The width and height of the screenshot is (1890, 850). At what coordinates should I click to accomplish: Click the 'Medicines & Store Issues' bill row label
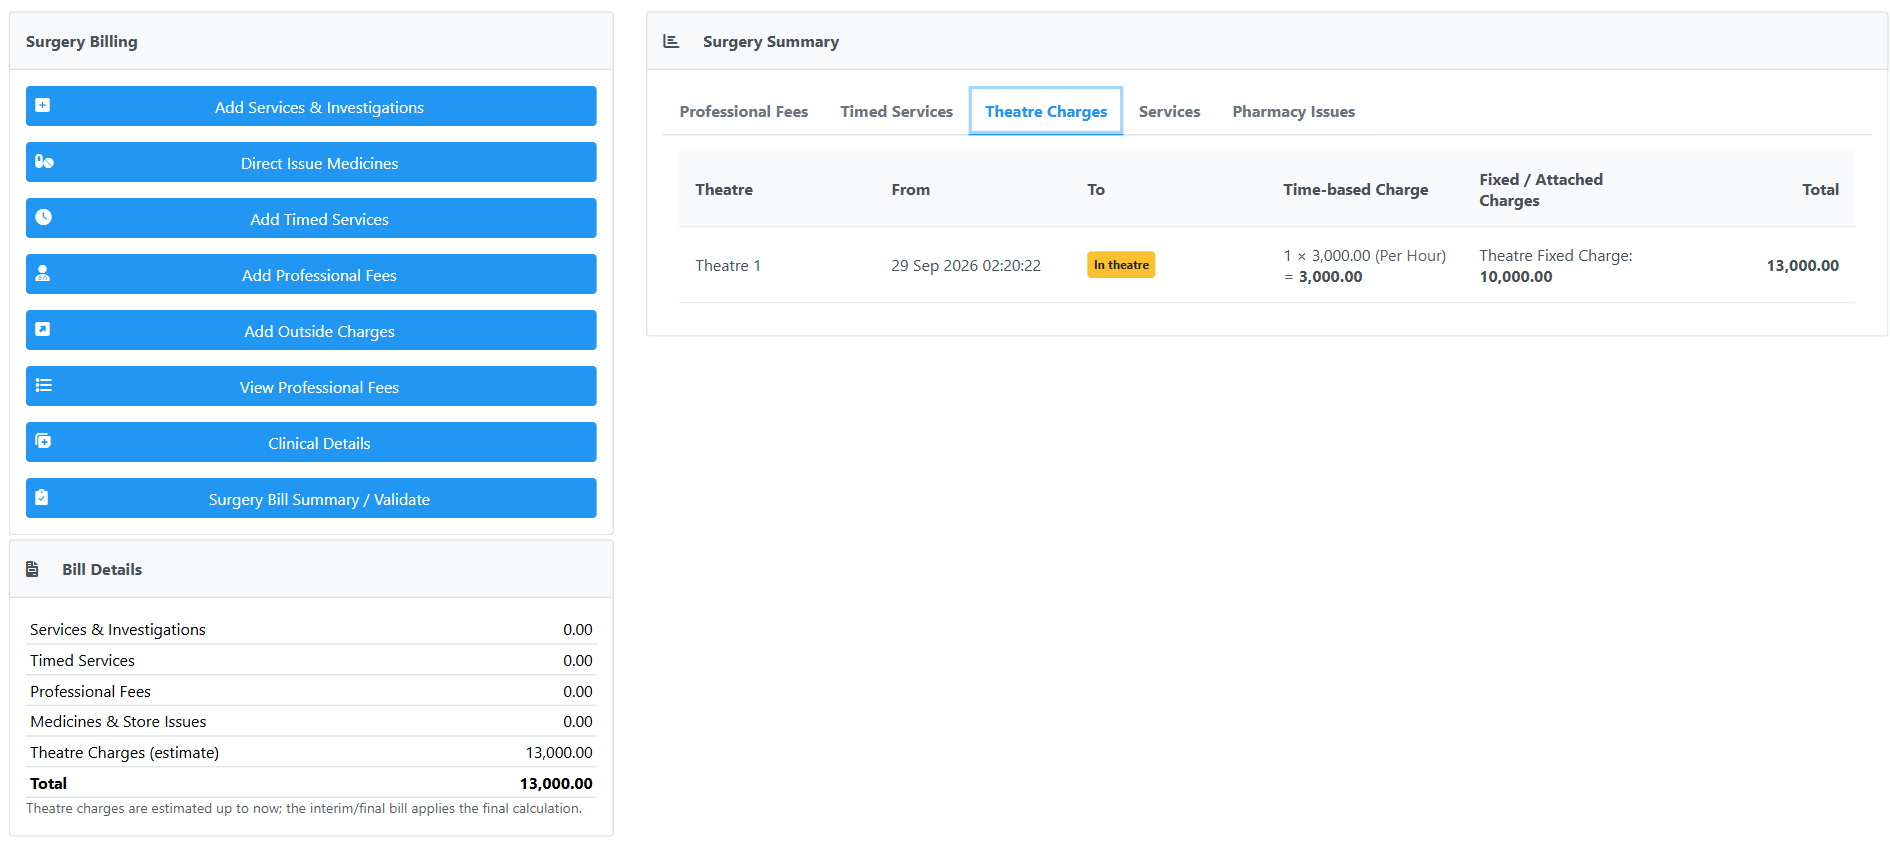118,721
